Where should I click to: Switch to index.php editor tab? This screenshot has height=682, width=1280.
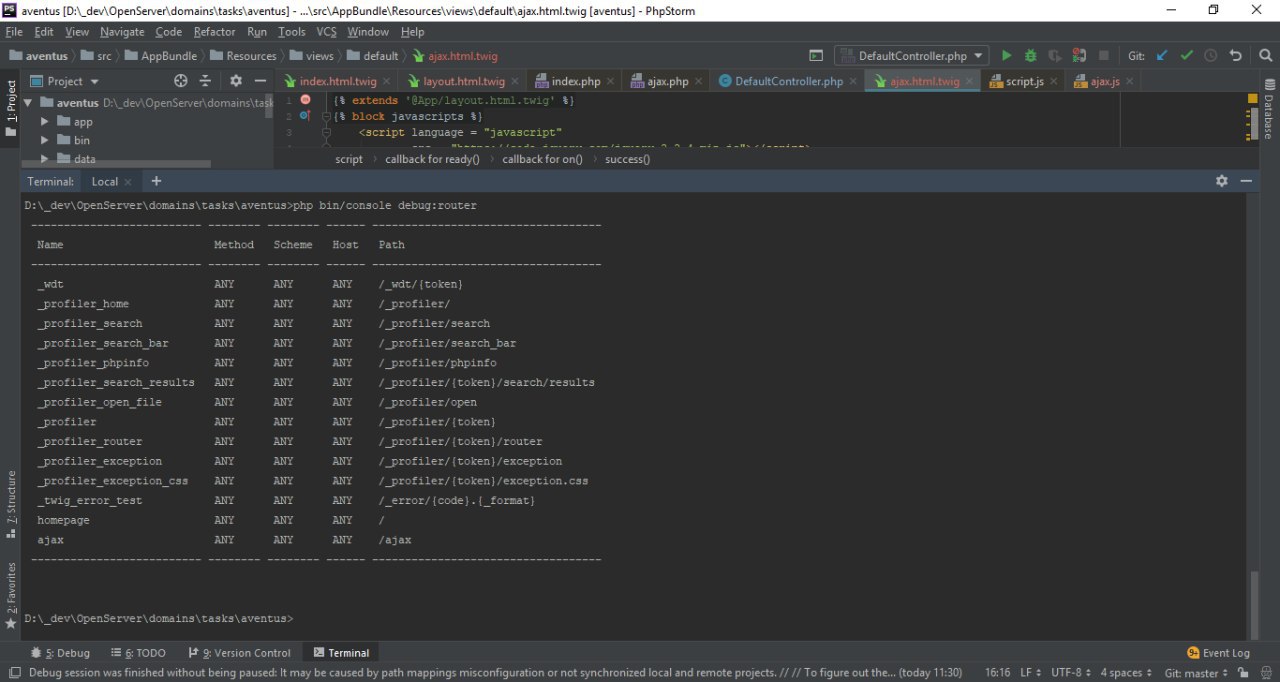(576, 81)
